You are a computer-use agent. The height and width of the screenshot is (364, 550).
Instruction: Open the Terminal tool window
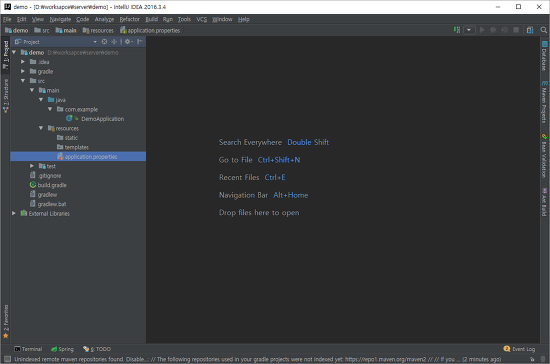pyautogui.click(x=28, y=349)
